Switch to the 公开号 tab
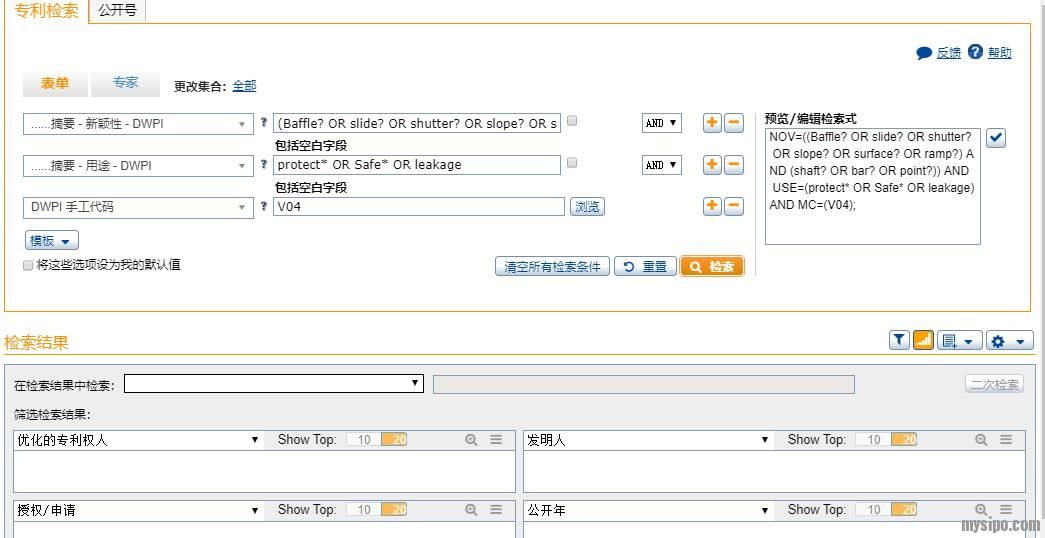The image size is (1045, 538). click(x=118, y=11)
